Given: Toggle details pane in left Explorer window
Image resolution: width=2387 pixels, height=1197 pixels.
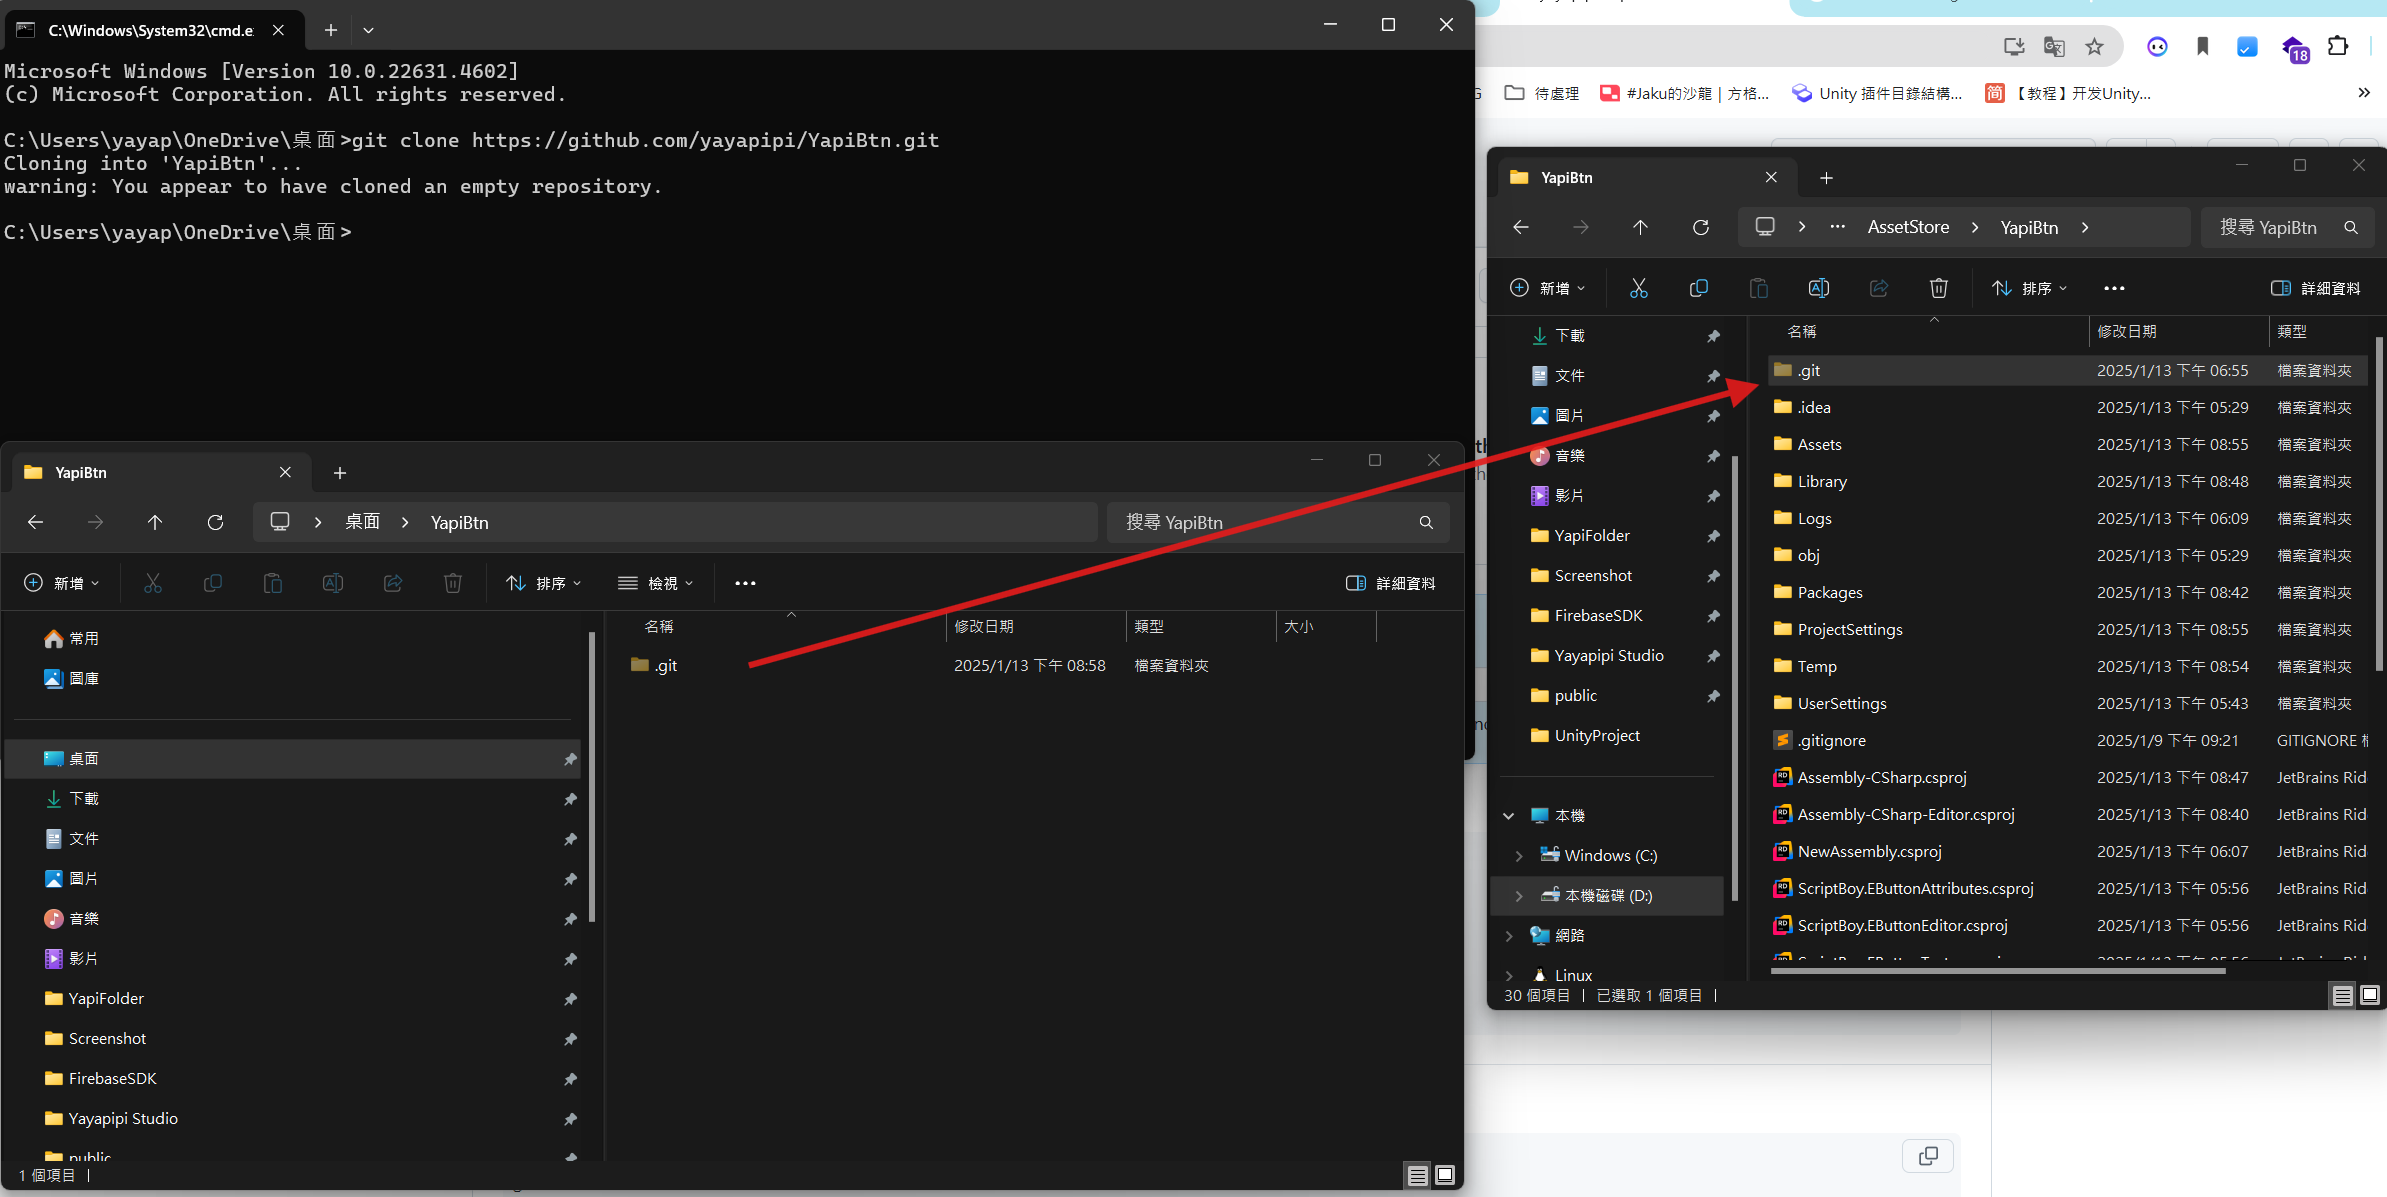Looking at the screenshot, I should coord(1391,583).
